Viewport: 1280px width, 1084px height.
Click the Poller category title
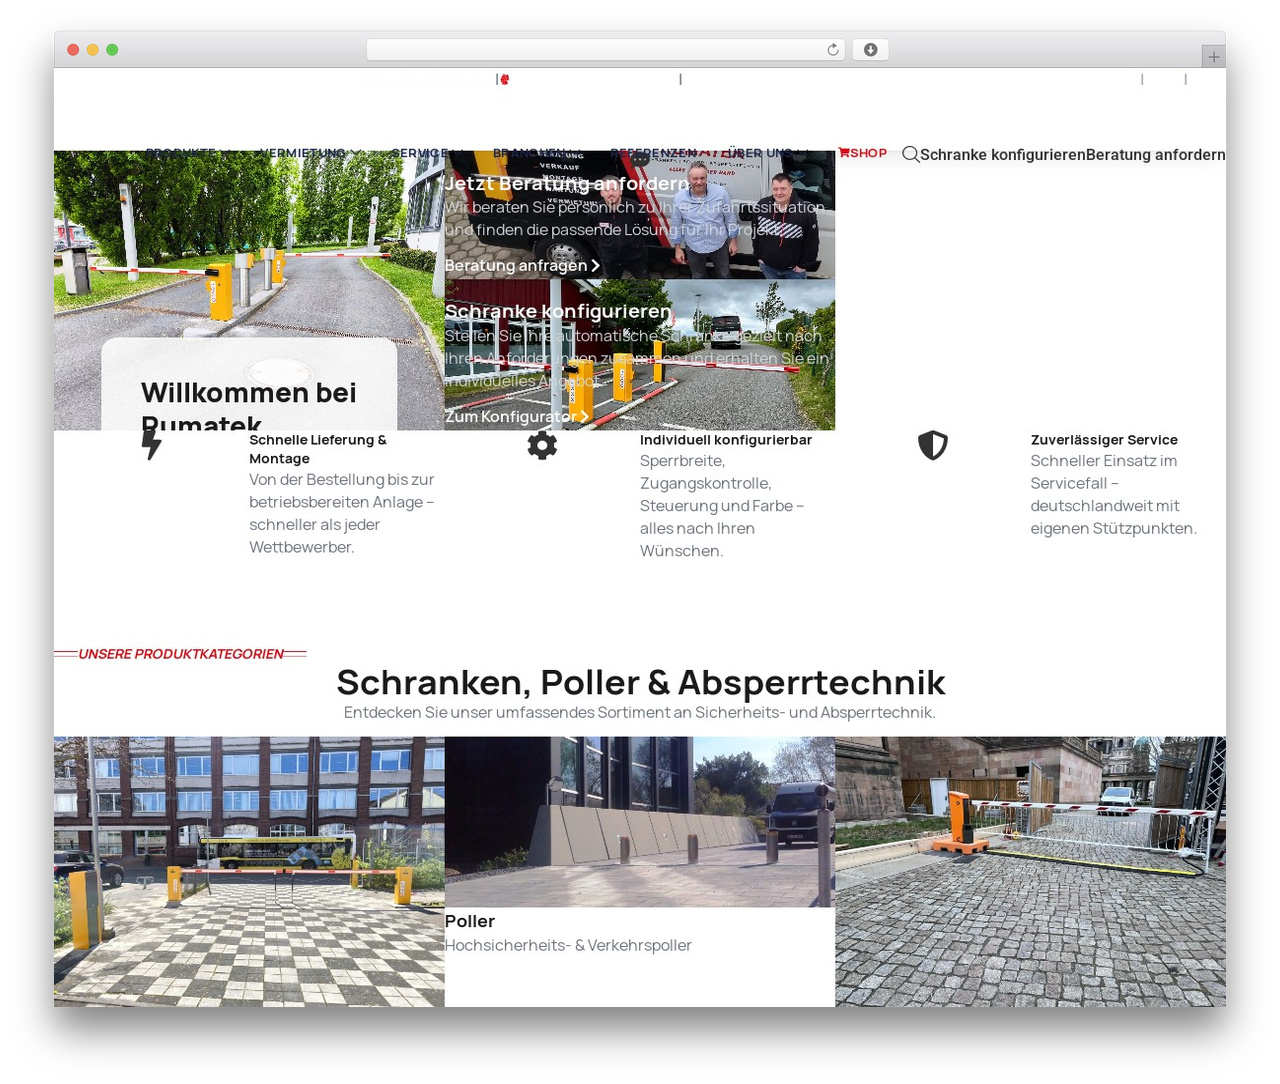470,921
